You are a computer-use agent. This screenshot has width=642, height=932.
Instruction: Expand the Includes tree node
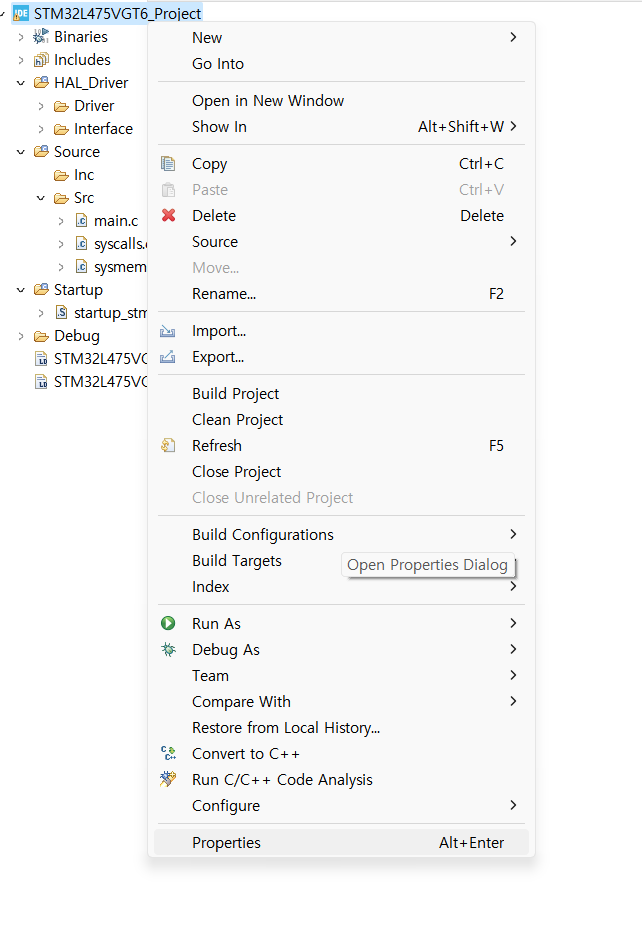coord(21,60)
